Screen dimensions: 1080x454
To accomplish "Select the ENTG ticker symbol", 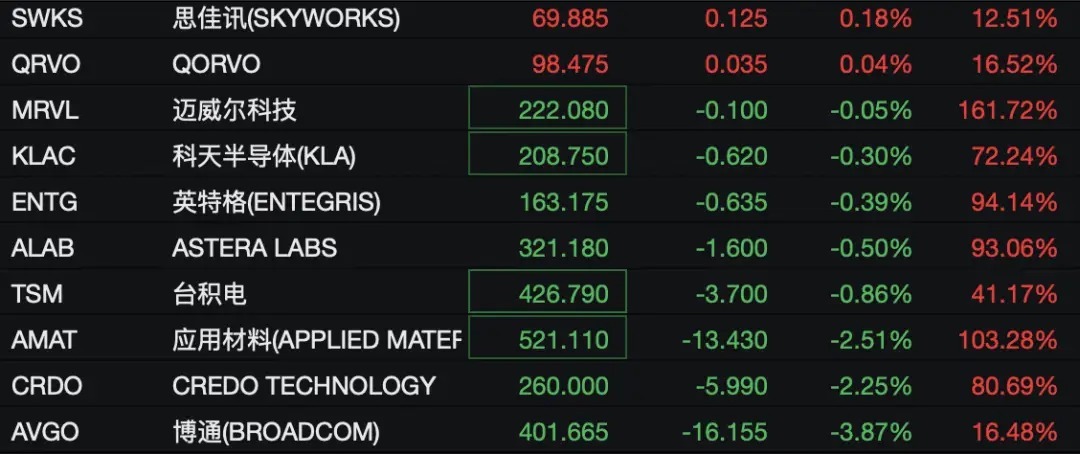I will pos(44,202).
